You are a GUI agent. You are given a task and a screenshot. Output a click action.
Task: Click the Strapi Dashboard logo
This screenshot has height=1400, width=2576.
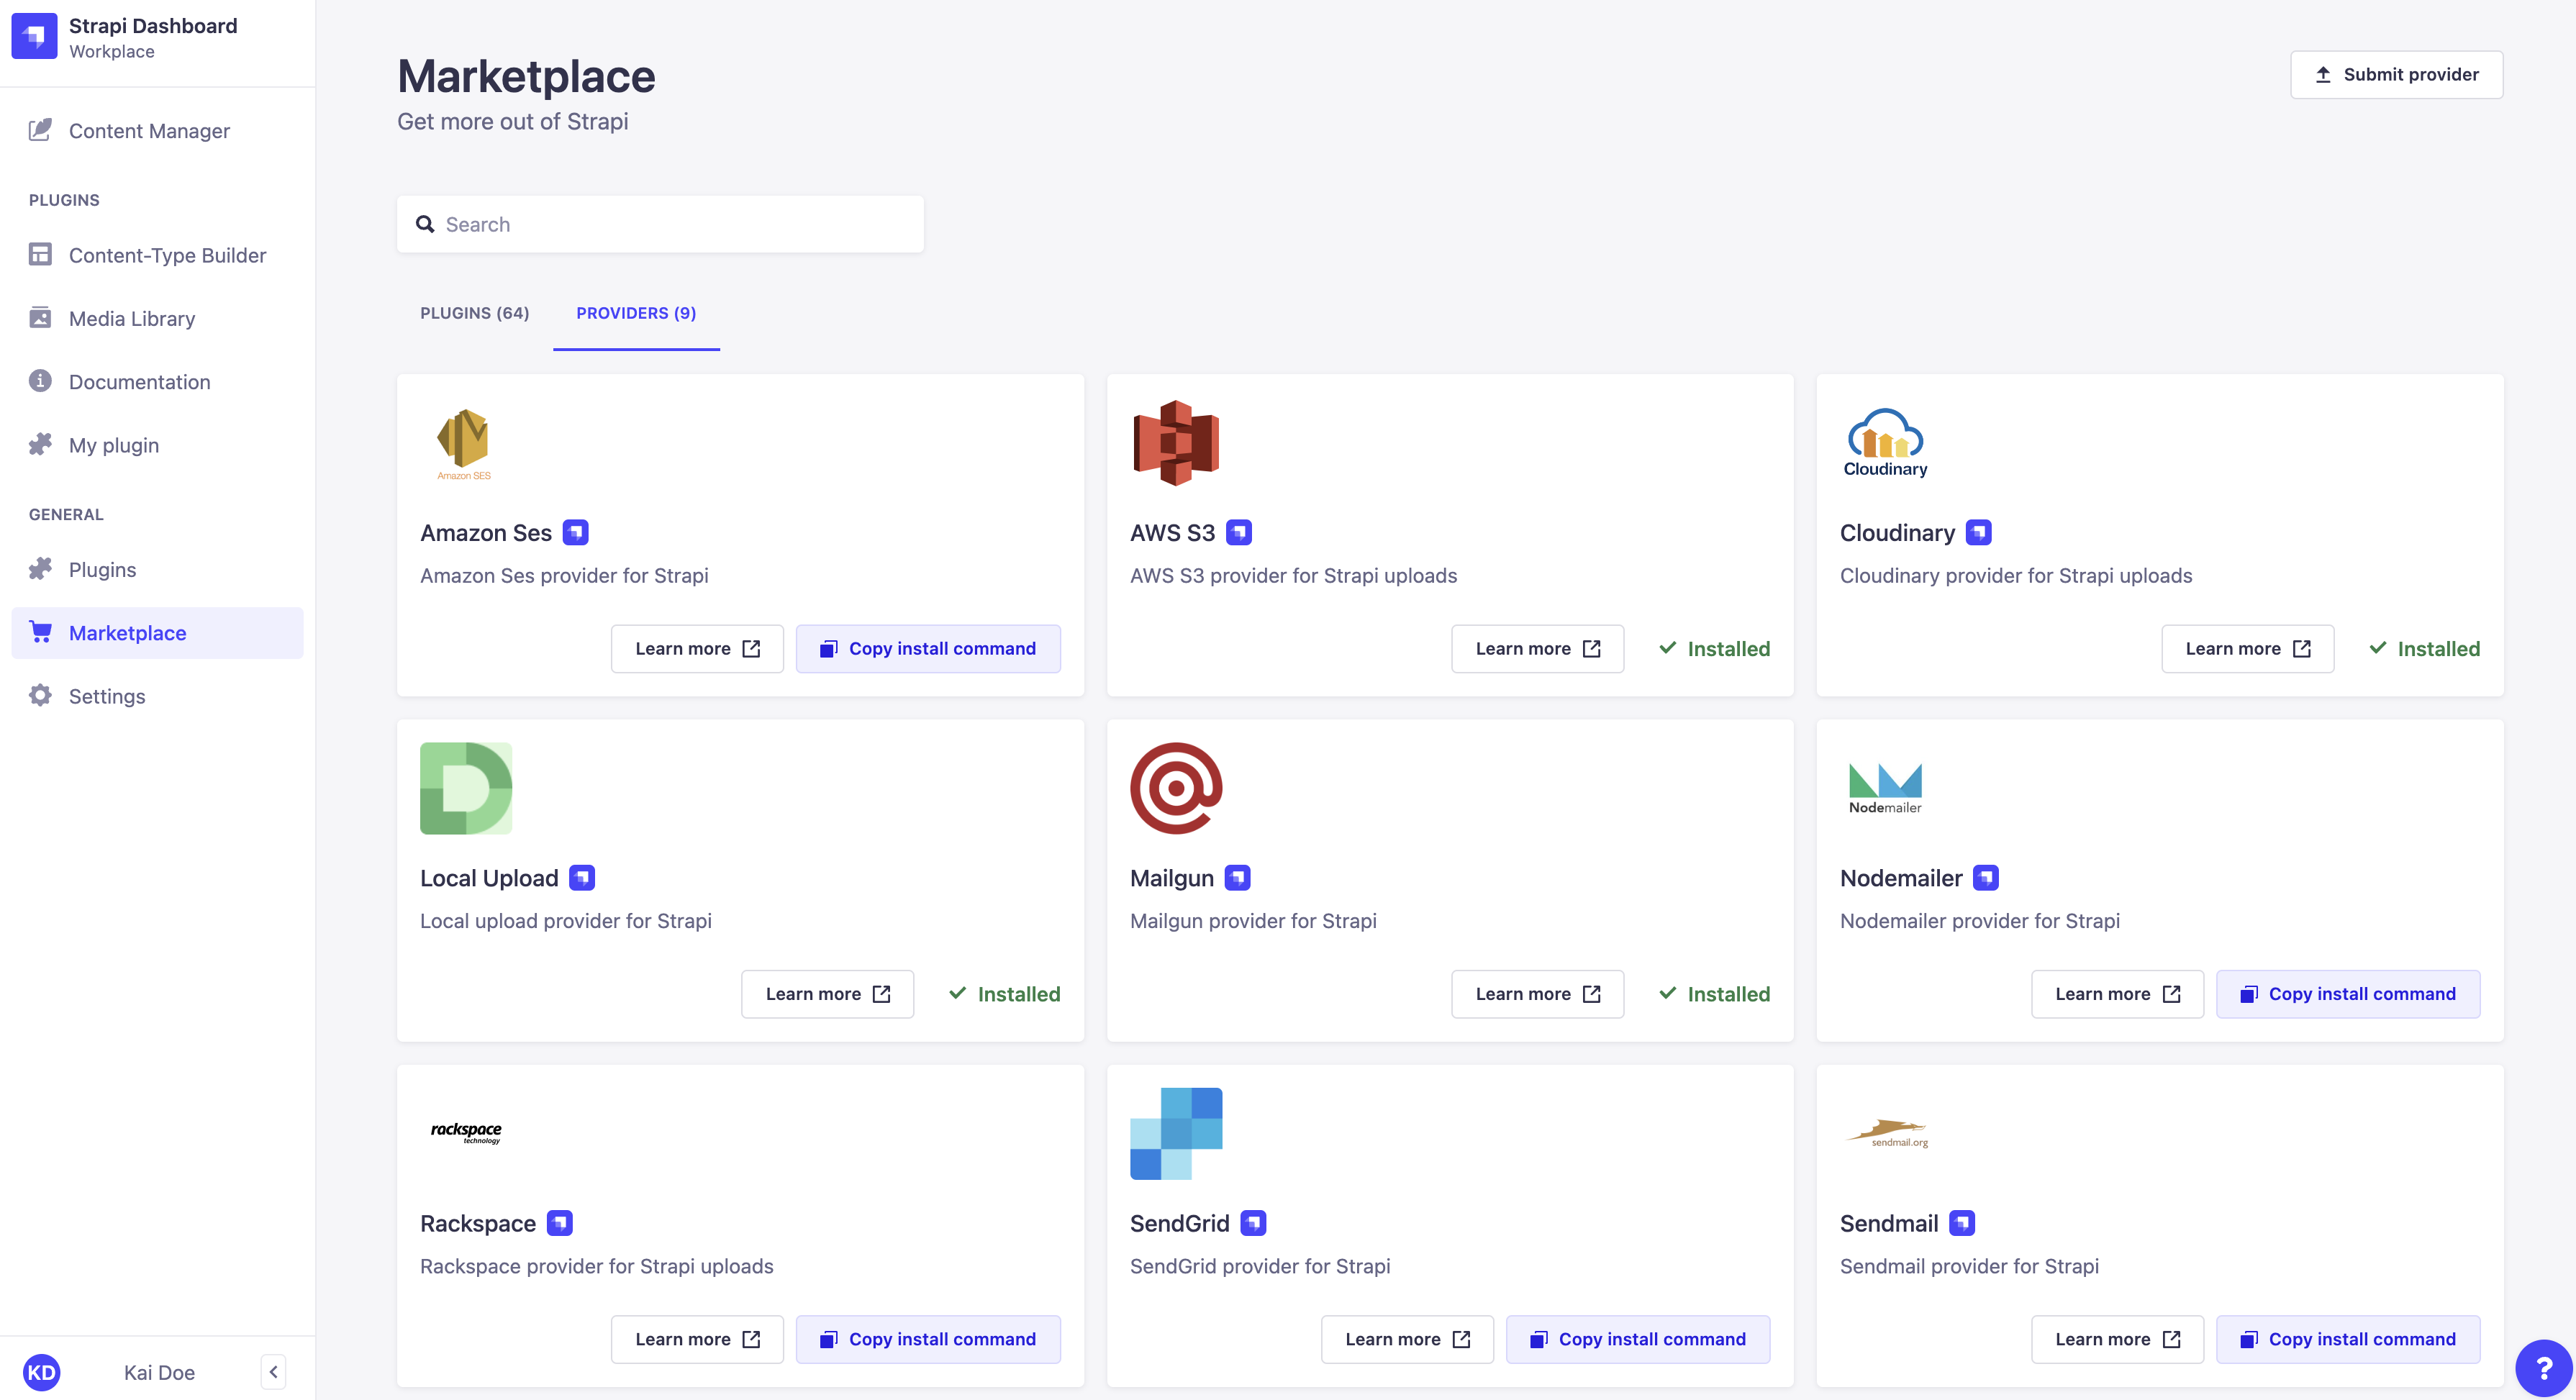tap(35, 35)
